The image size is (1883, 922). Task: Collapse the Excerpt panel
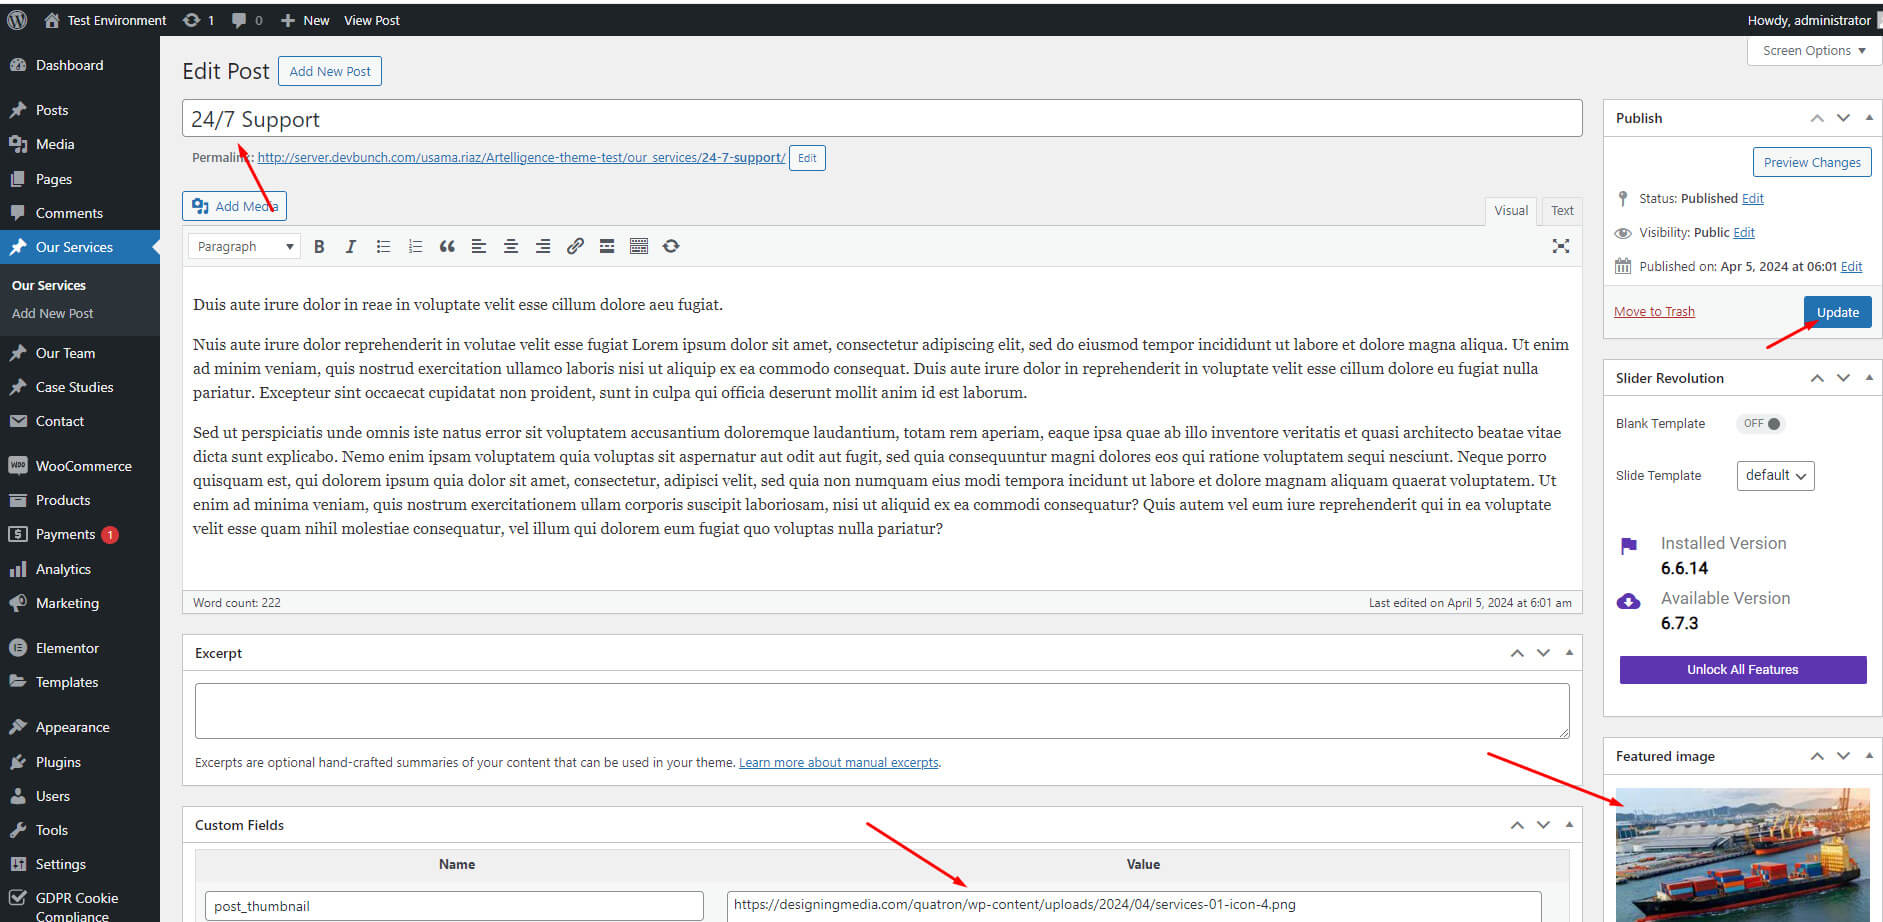tap(1569, 653)
